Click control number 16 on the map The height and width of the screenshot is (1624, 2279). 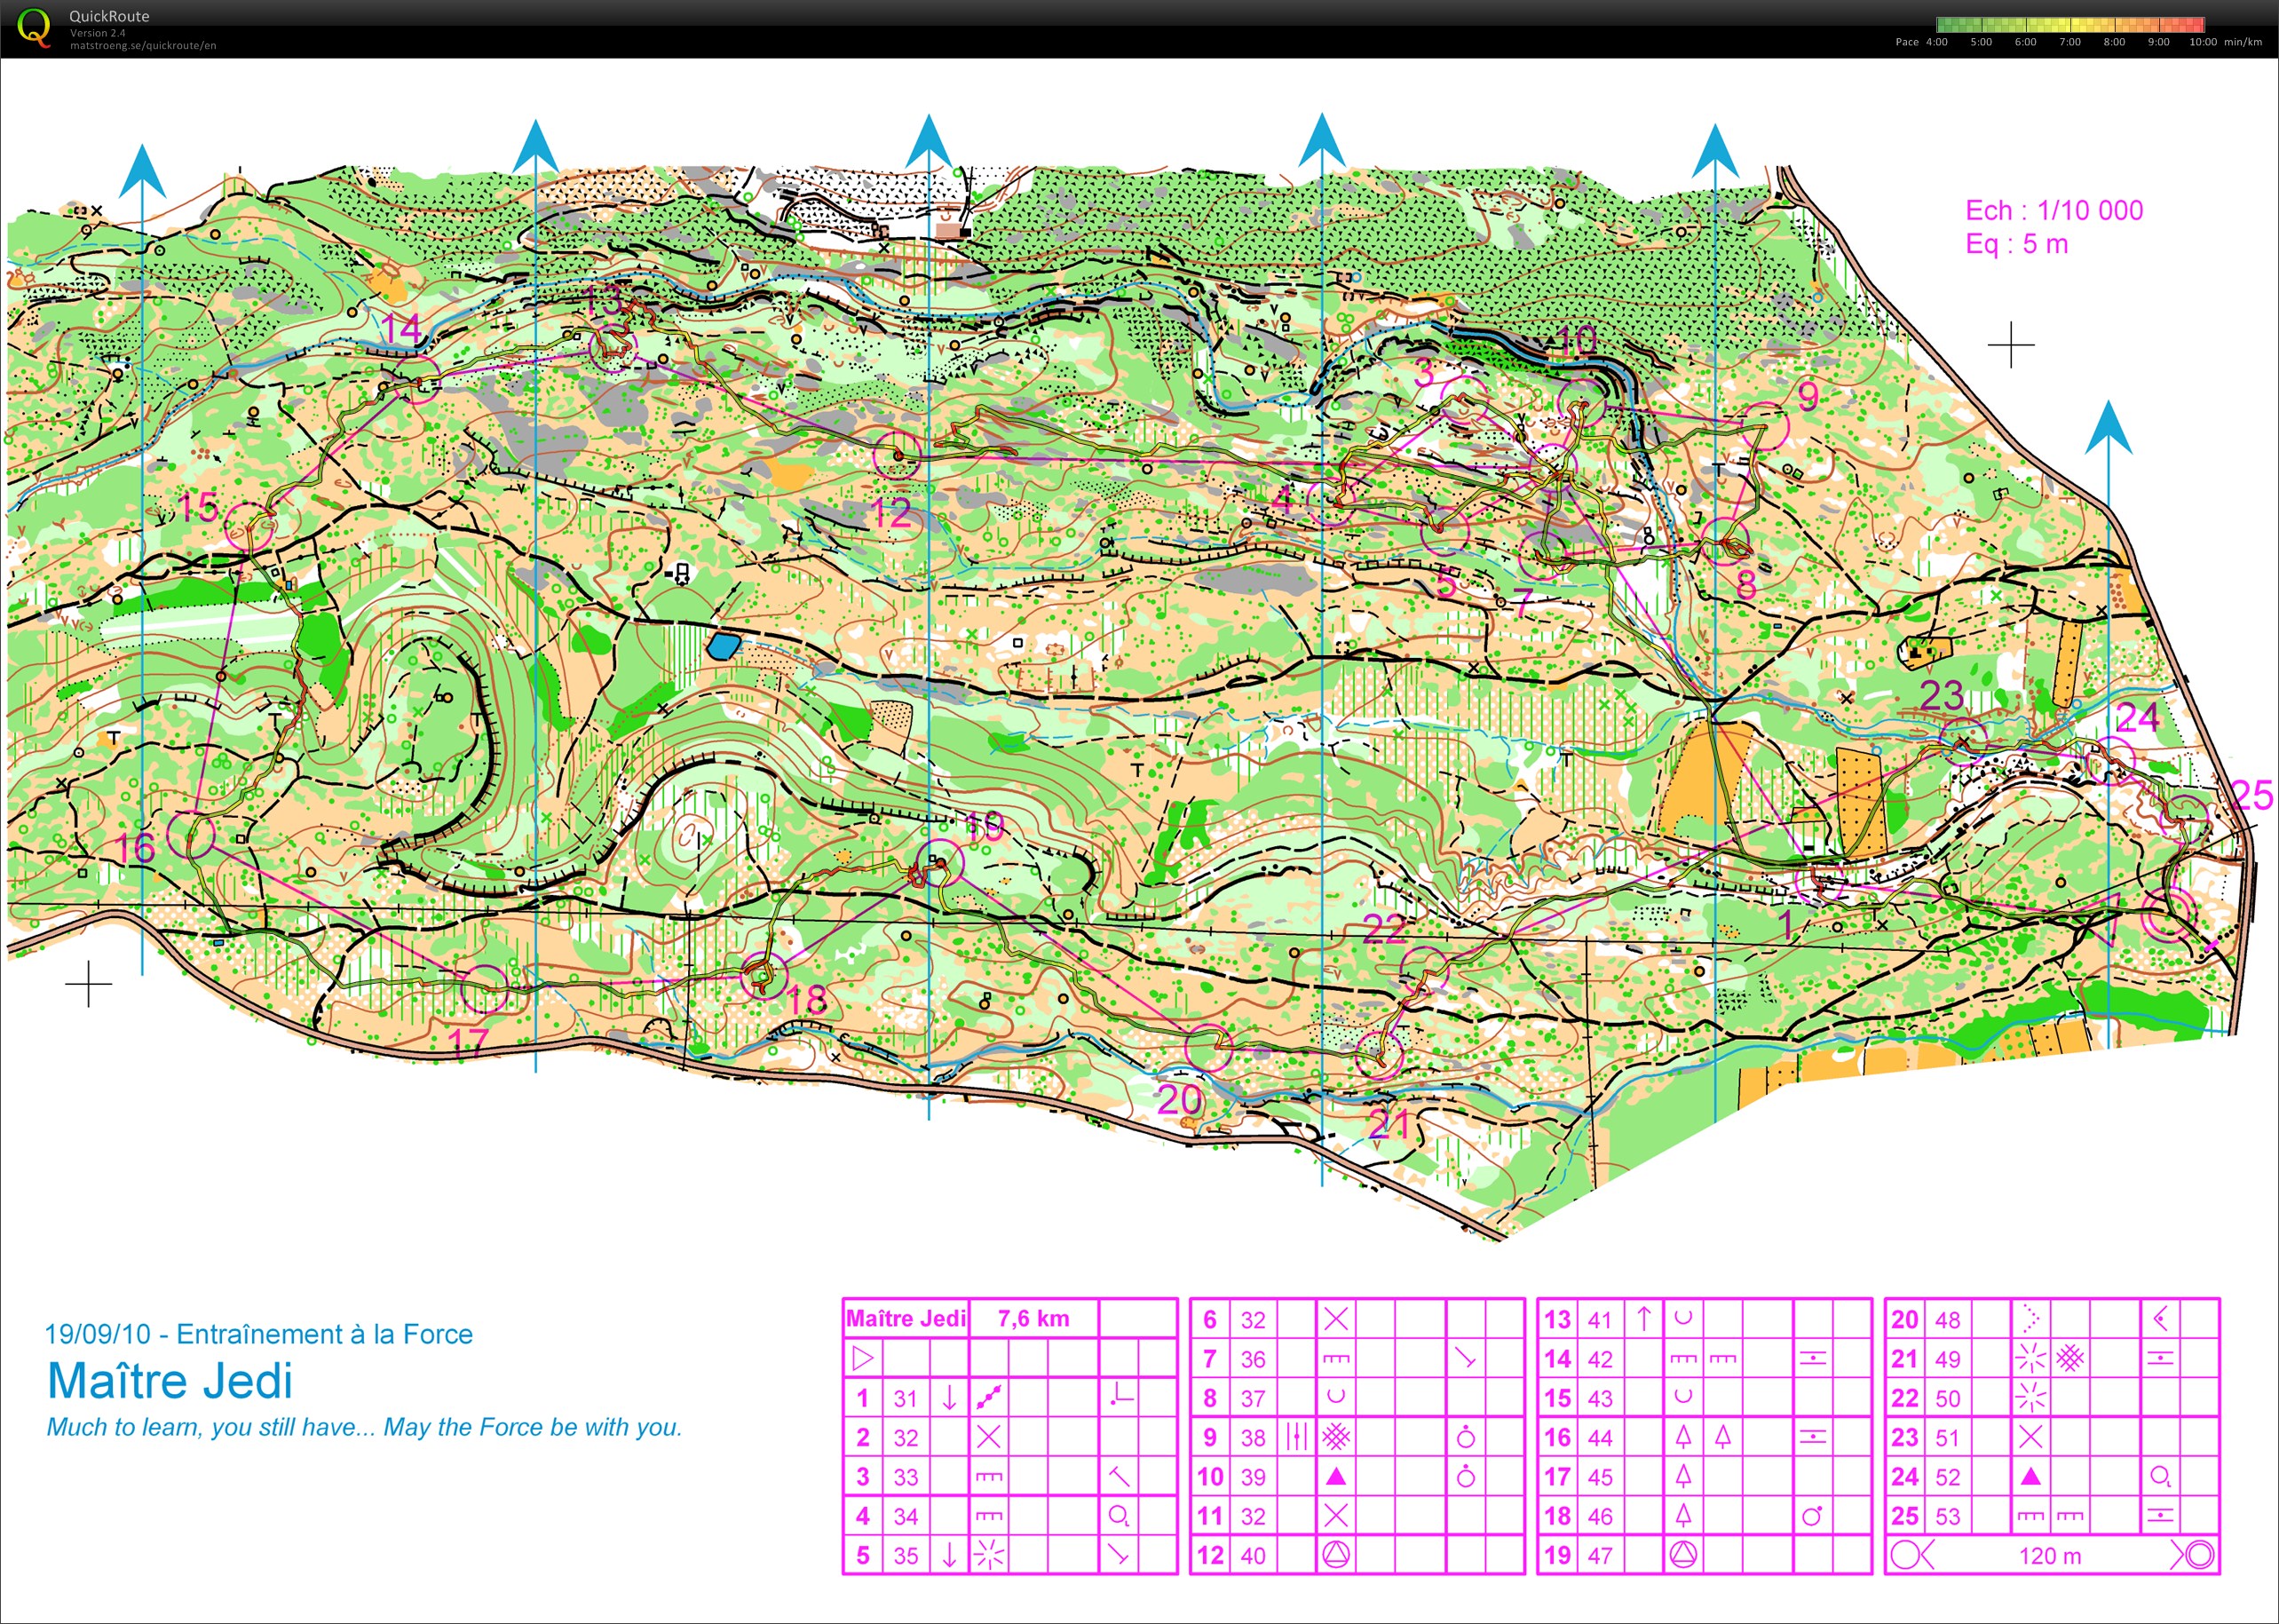[x=135, y=848]
